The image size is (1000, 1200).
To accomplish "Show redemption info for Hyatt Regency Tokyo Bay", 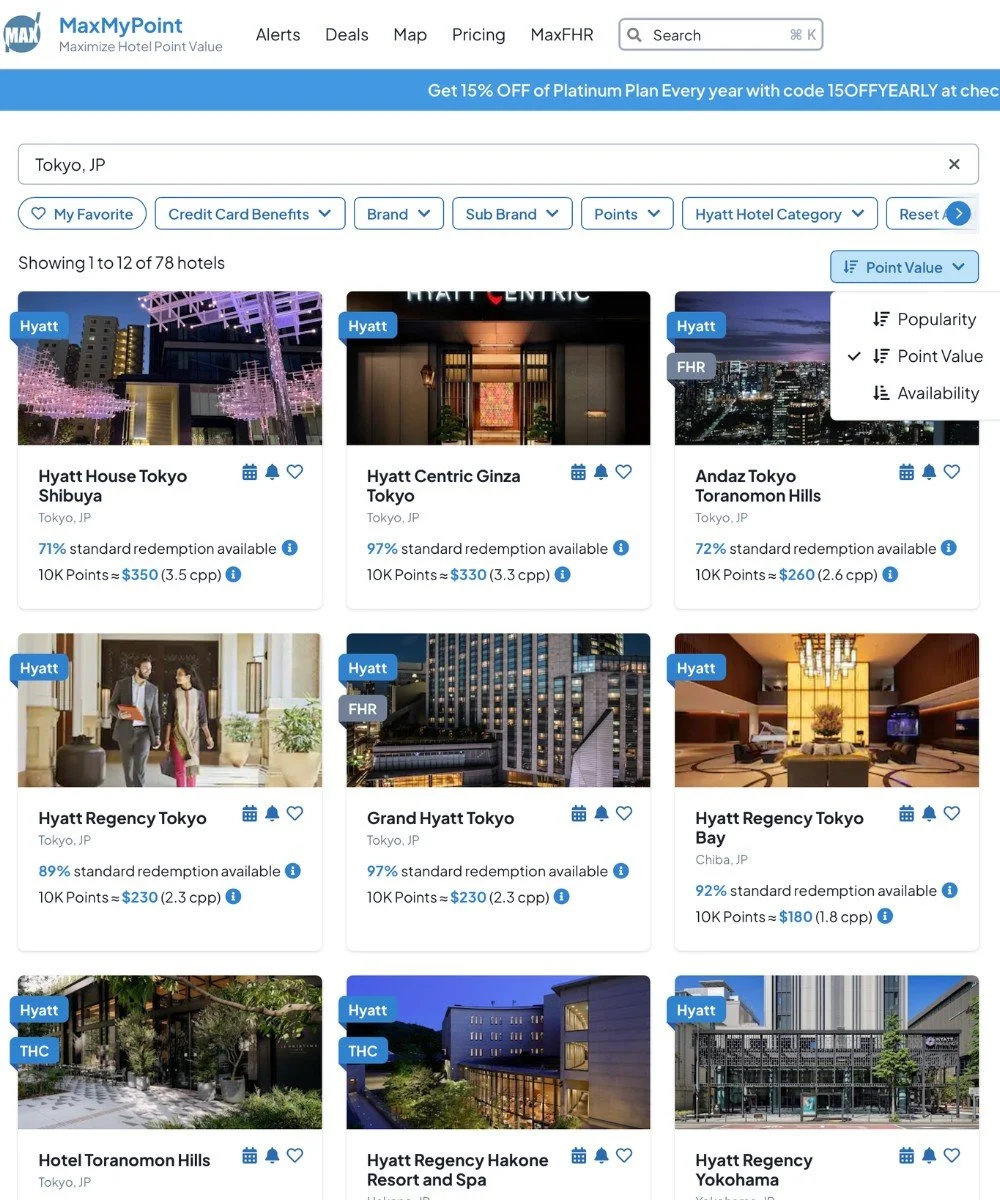I will (950, 890).
